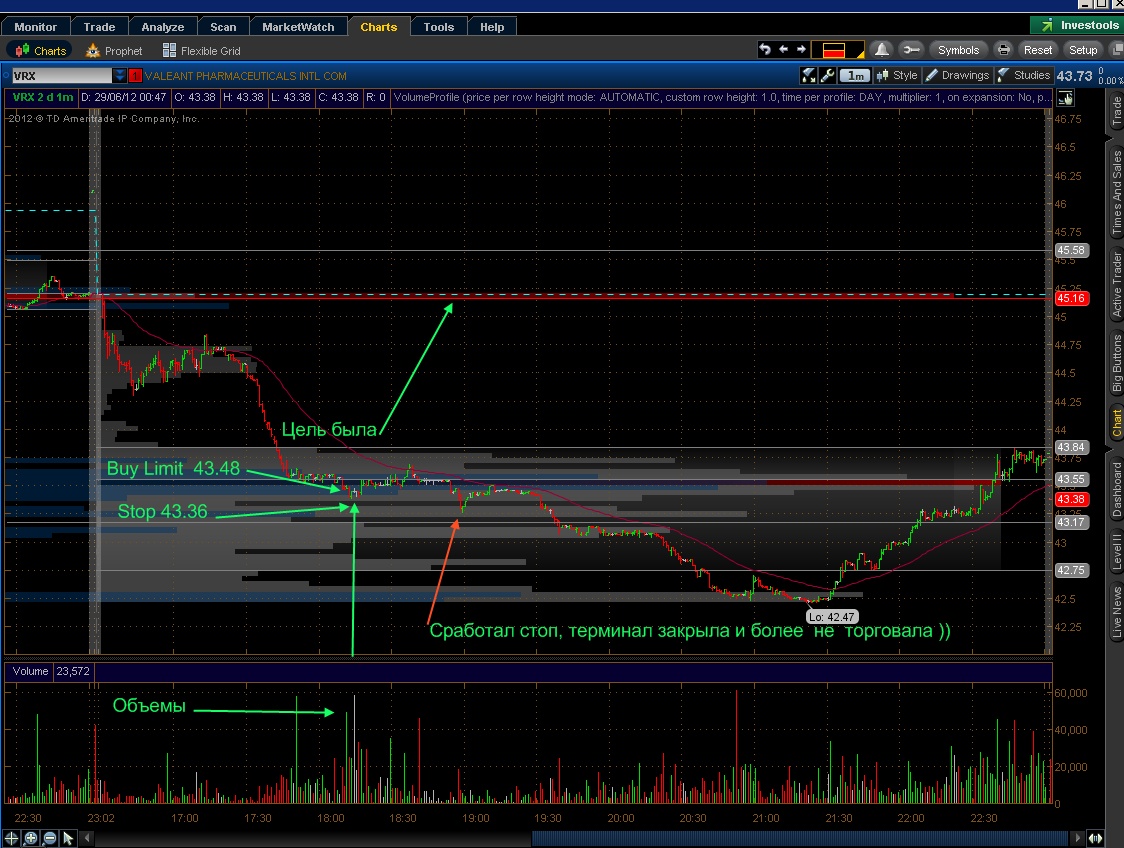Expand the Style menu
The image size is (1124, 848).
(x=897, y=75)
